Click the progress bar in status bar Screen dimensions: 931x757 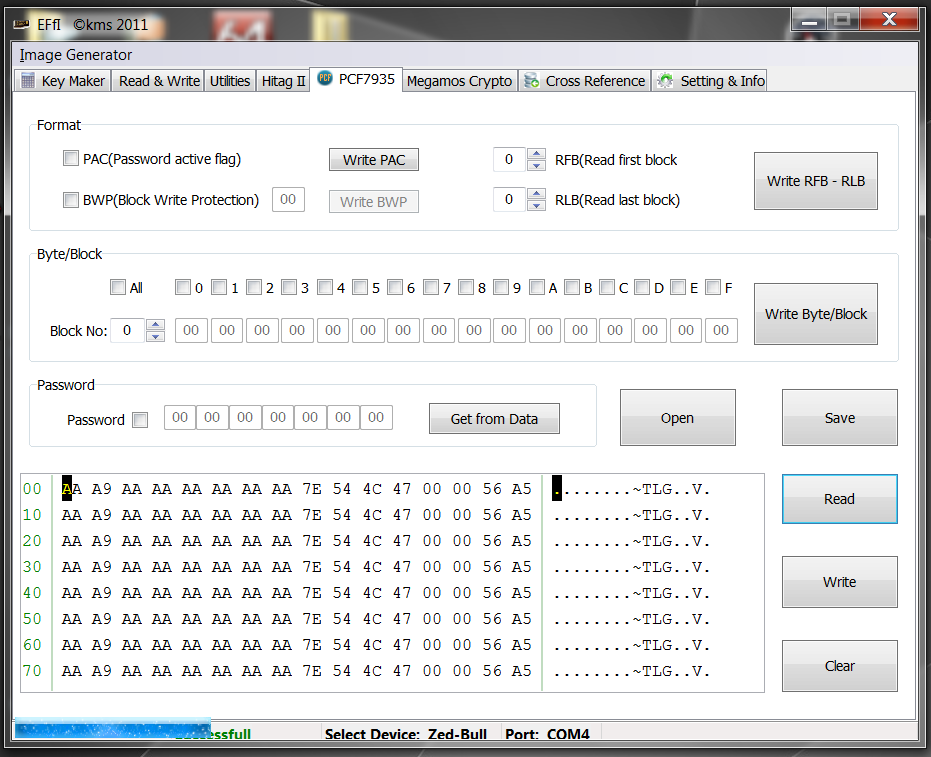tap(113, 728)
